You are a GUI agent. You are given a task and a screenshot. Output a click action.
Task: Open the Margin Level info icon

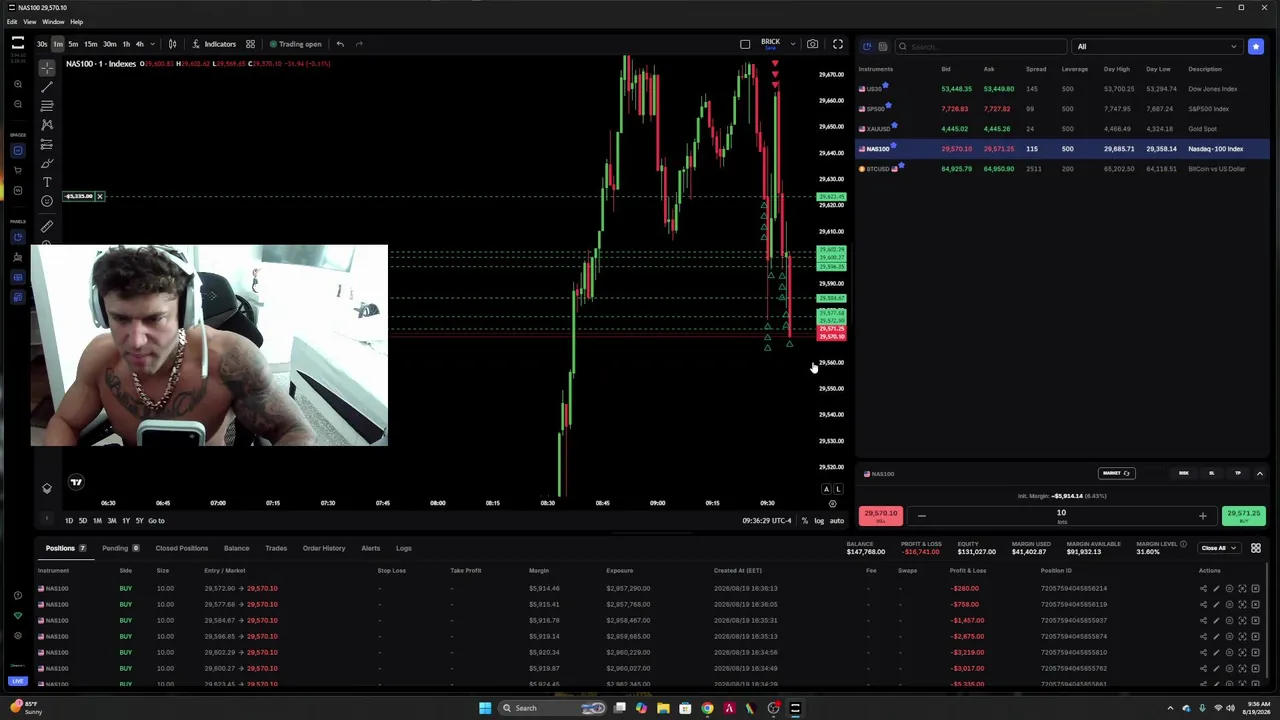click(1183, 545)
